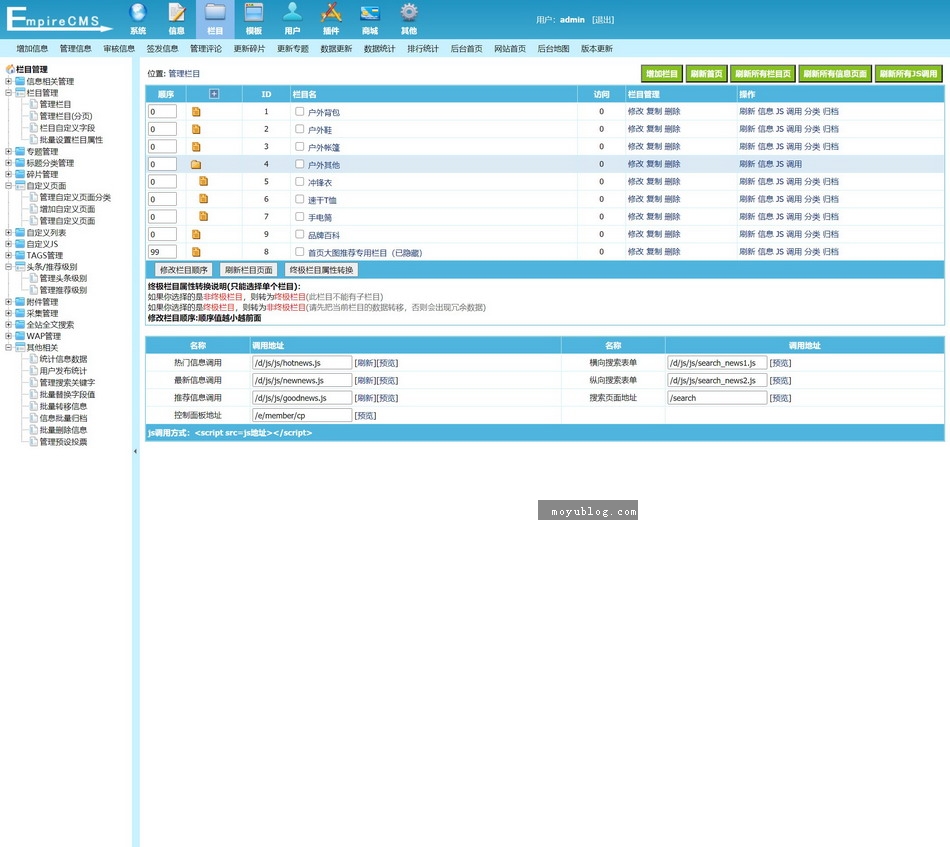Image resolution: width=950 pixels, height=847 pixels.
Task: Expand the 附件管理 tree node
Action: coord(8,302)
